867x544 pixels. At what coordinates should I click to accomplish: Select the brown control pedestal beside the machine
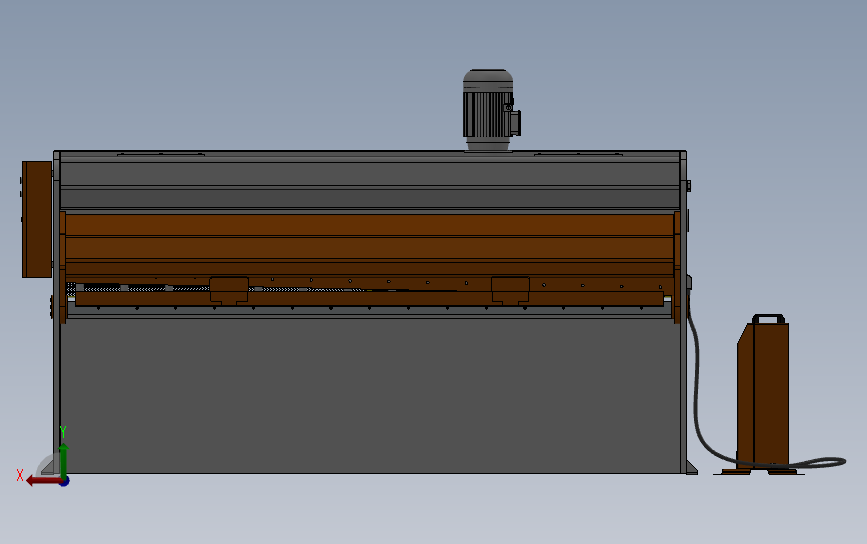(x=763, y=397)
